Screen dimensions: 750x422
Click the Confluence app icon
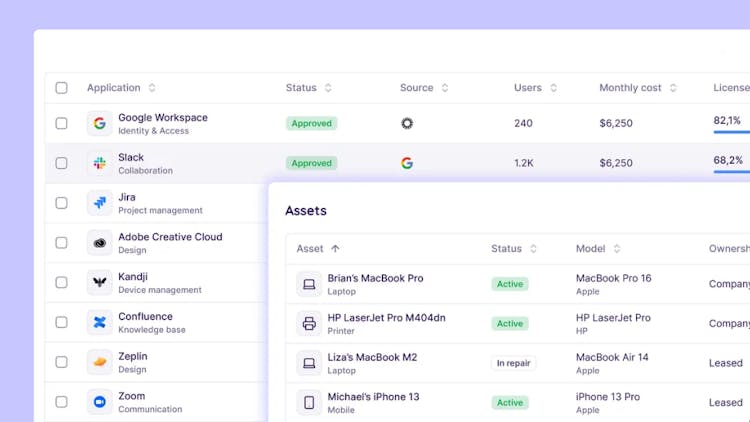tap(99, 322)
